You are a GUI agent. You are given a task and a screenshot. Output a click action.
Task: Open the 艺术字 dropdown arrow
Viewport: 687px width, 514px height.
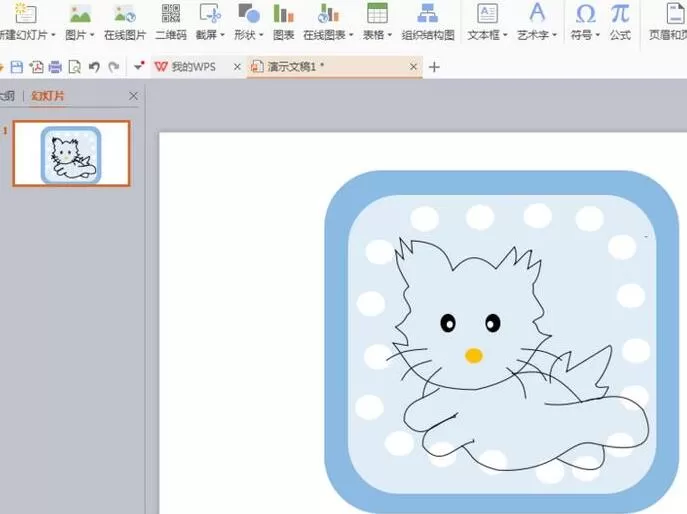coord(554,35)
